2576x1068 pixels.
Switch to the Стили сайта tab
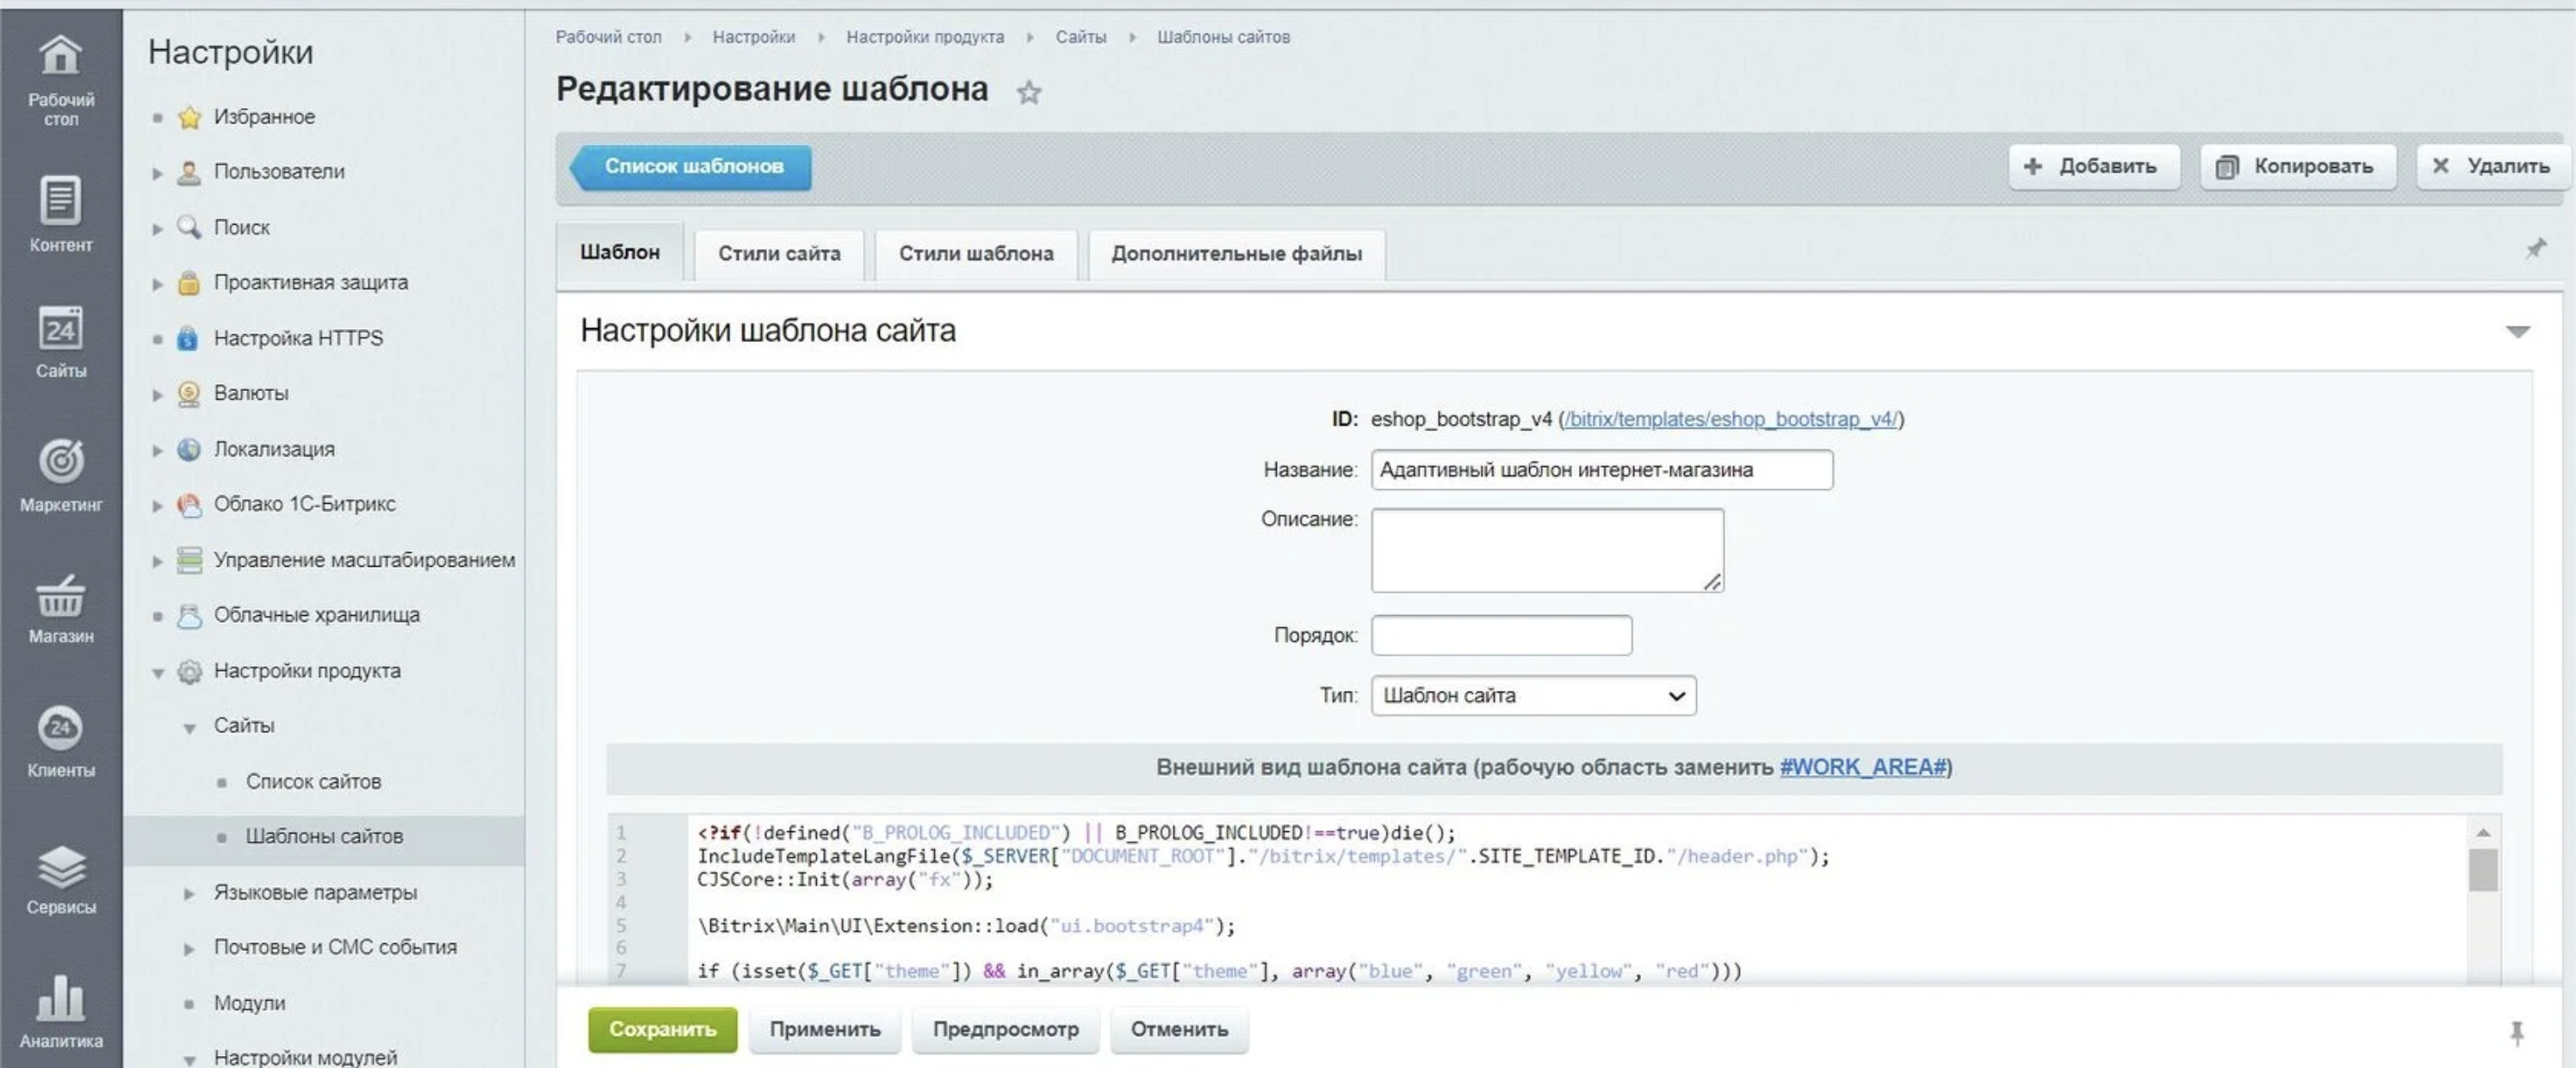click(x=778, y=254)
